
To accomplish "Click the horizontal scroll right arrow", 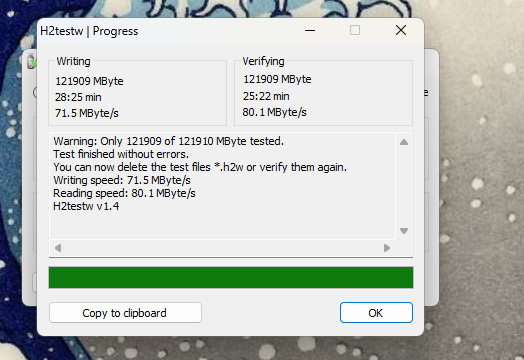I will tap(387, 248).
